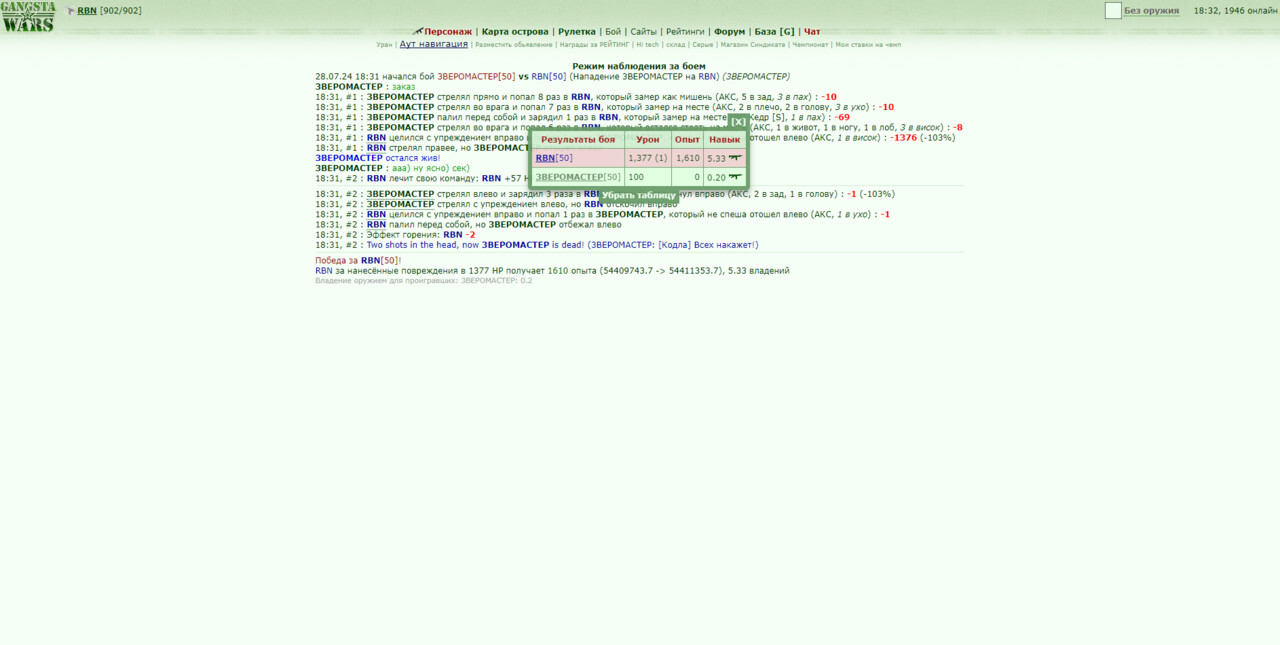Open Магазин Синдиката link
Image resolution: width=1280 pixels, height=645 pixels.
(x=753, y=45)
